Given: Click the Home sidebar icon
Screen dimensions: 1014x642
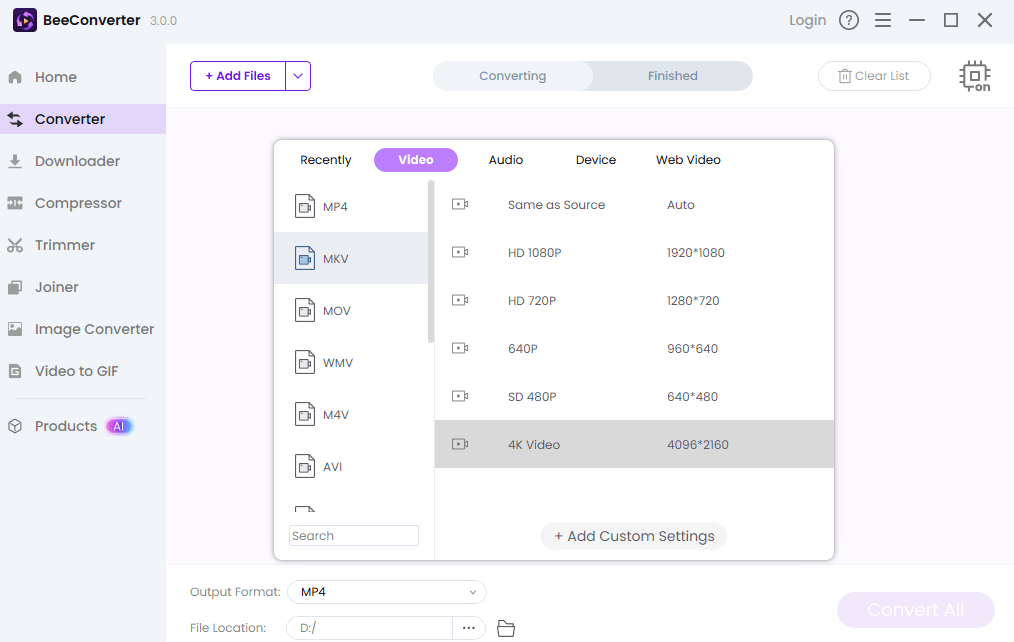Looking at the screenshot, I should [16, 78].
